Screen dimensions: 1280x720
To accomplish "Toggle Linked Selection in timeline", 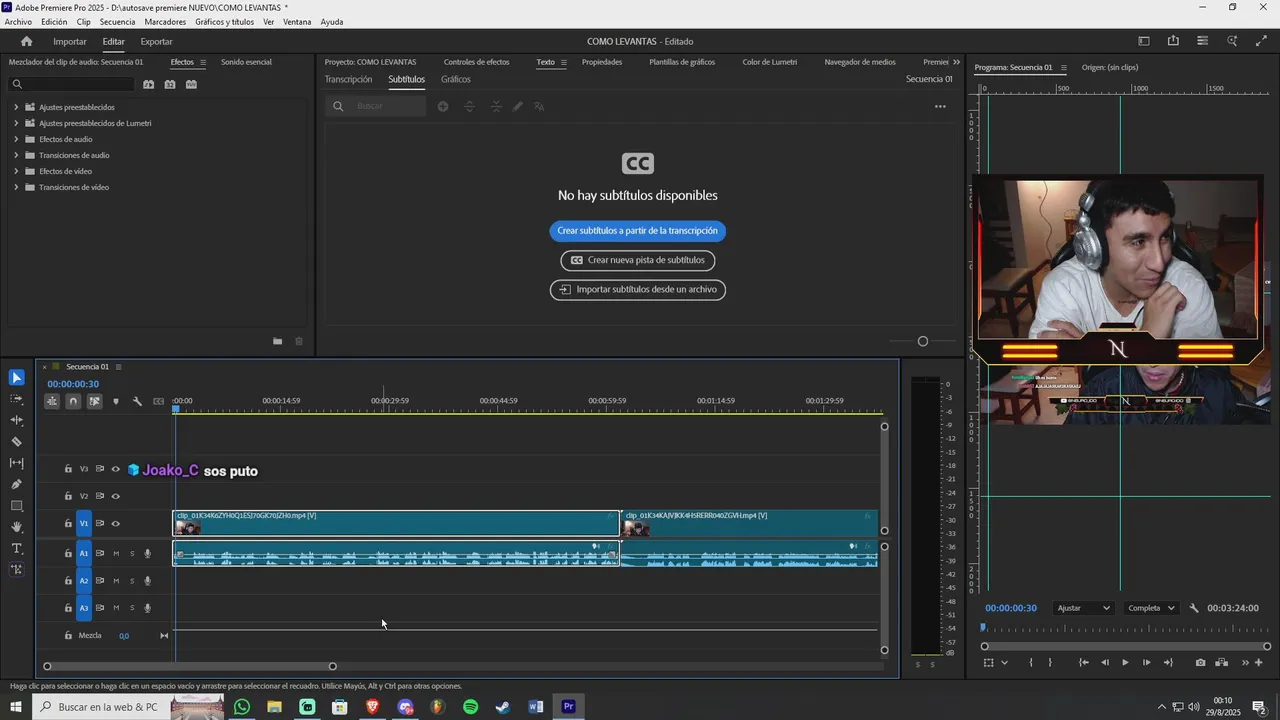I will [94, 401].
